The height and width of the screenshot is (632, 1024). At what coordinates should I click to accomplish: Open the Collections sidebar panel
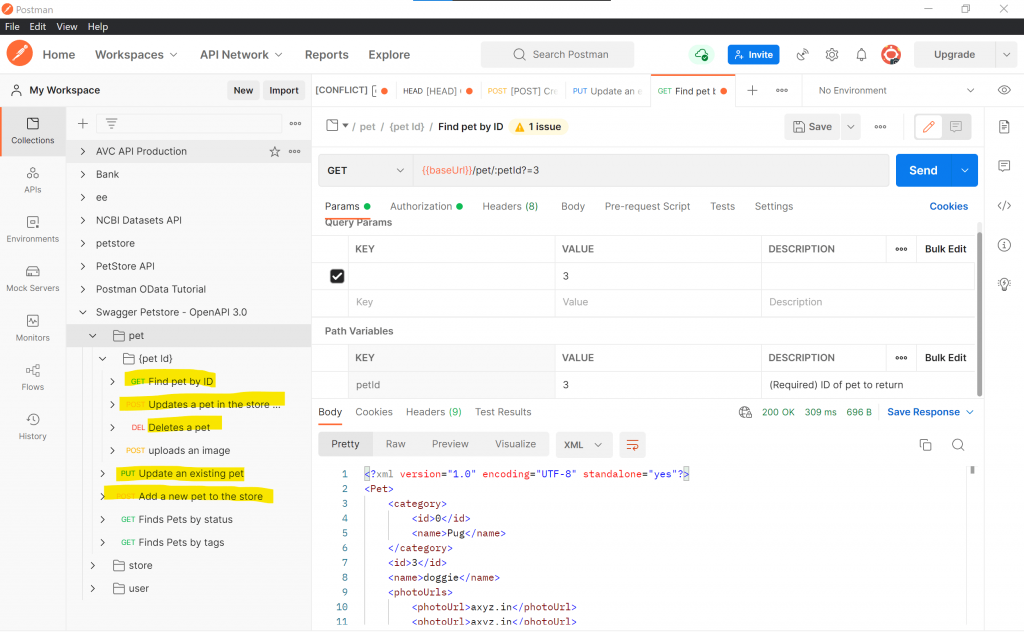(x=33, y=131)
